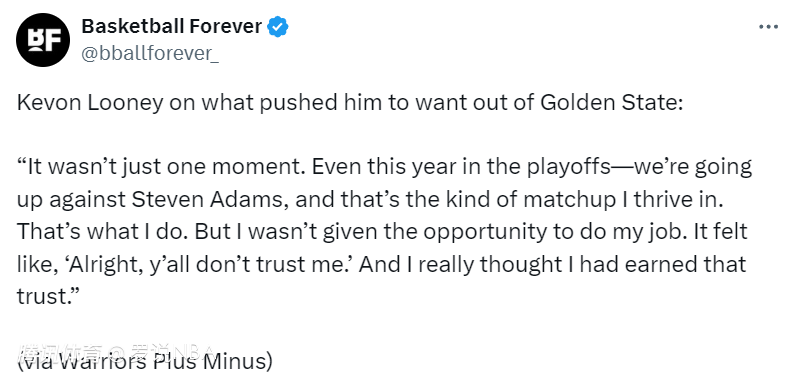Open the BF profile avatar
The width and height of the screenshot is (801, 379).
click(x=43, y=40)
